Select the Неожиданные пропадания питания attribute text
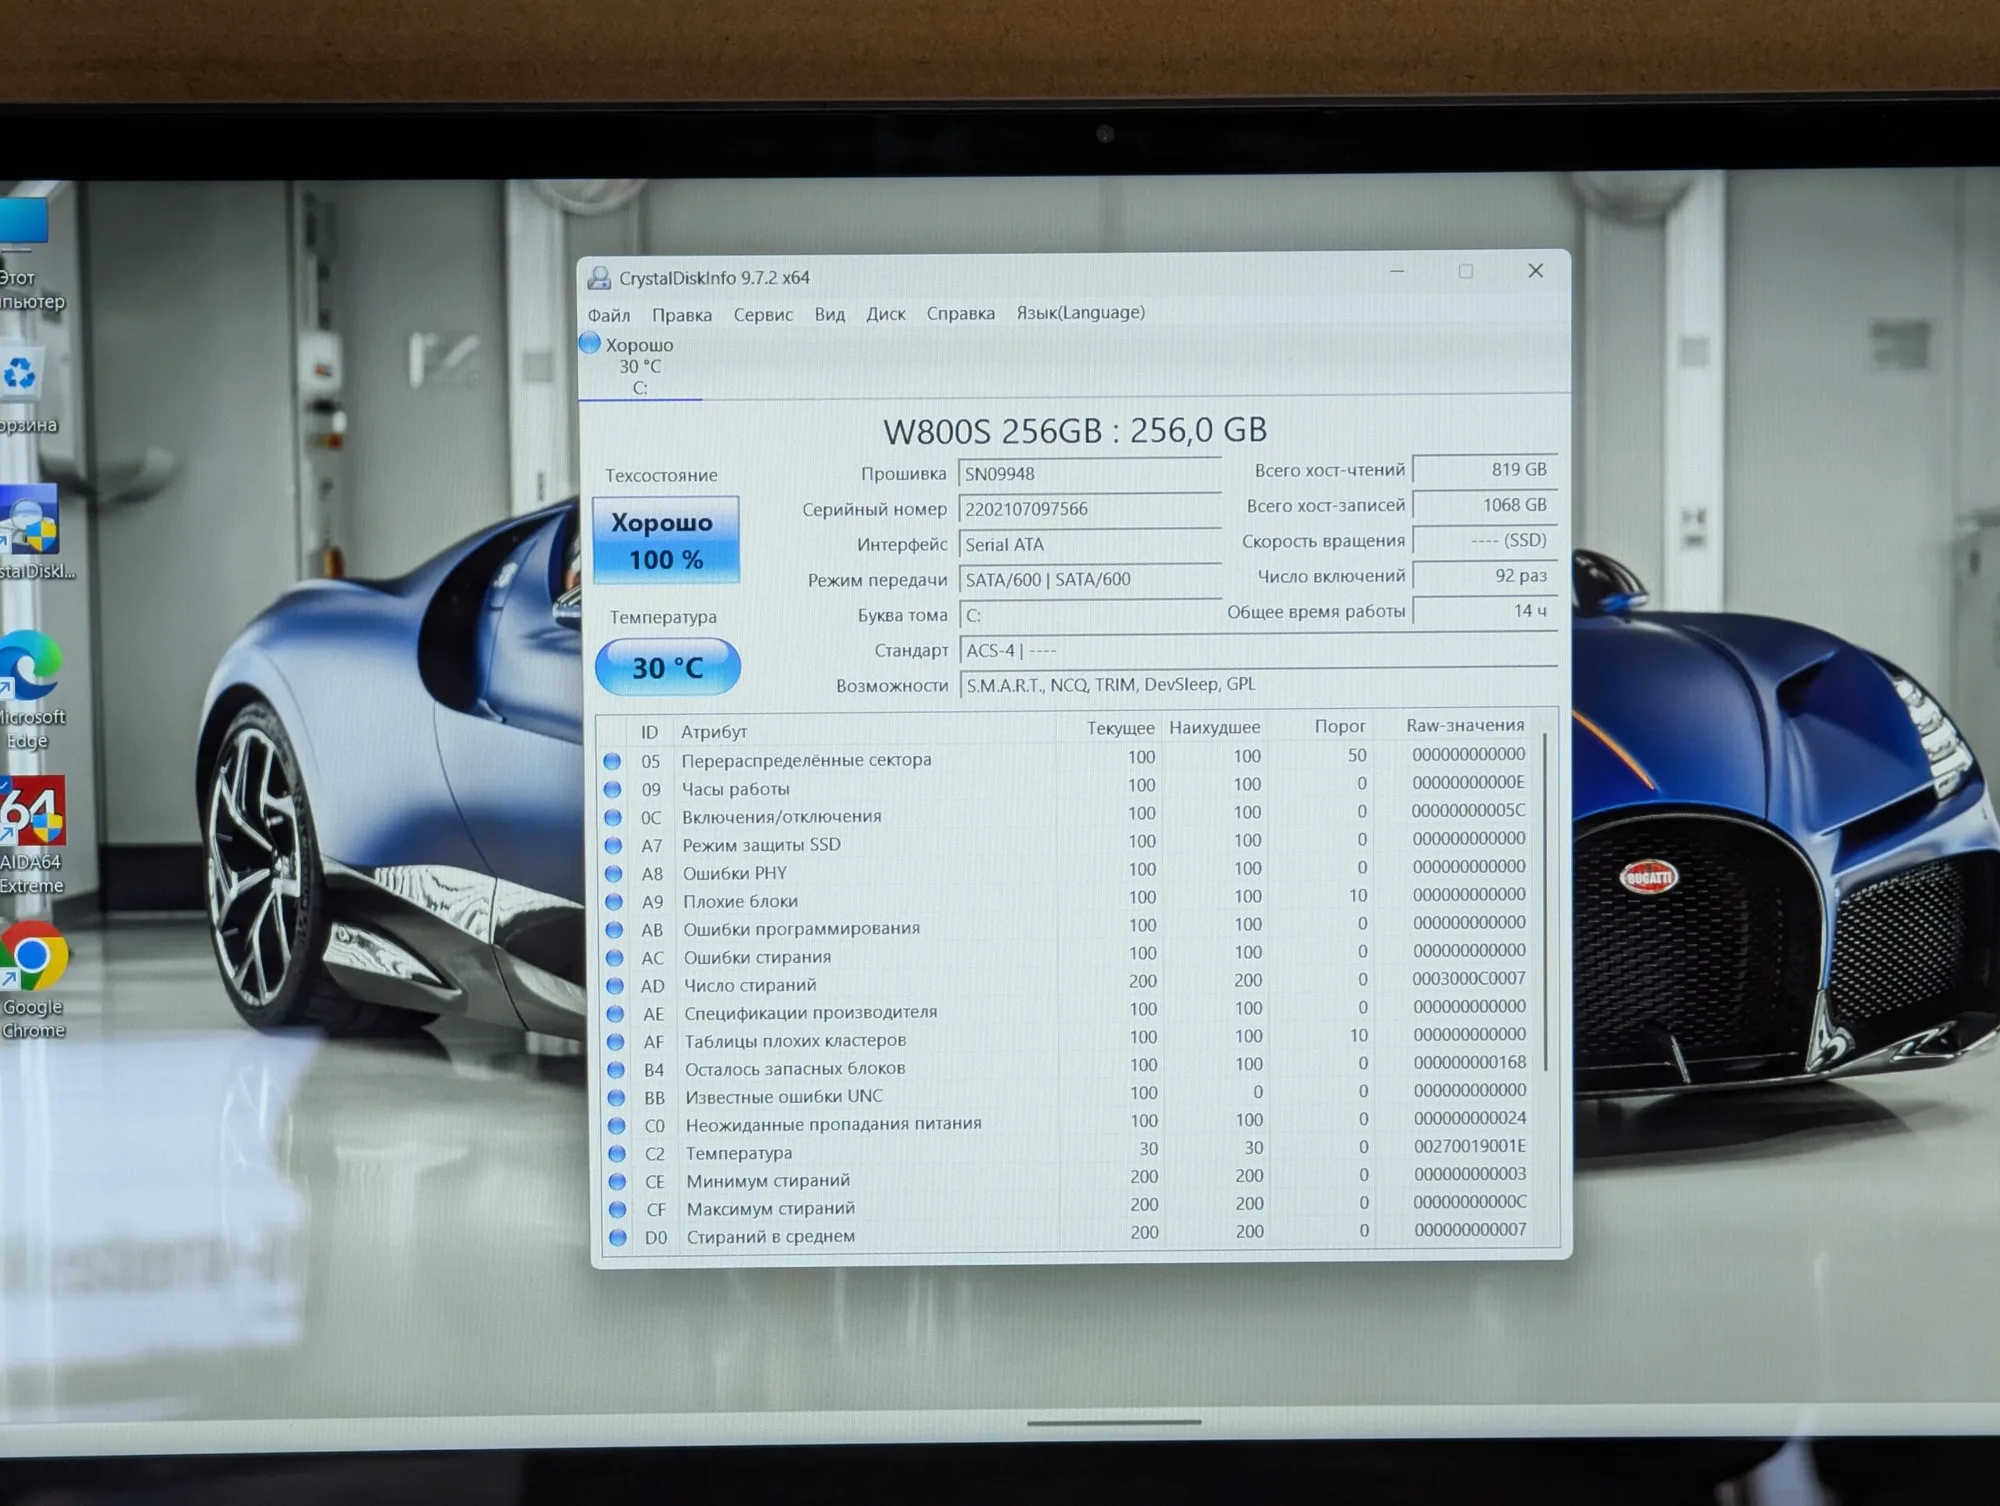 coord(833,1124)
